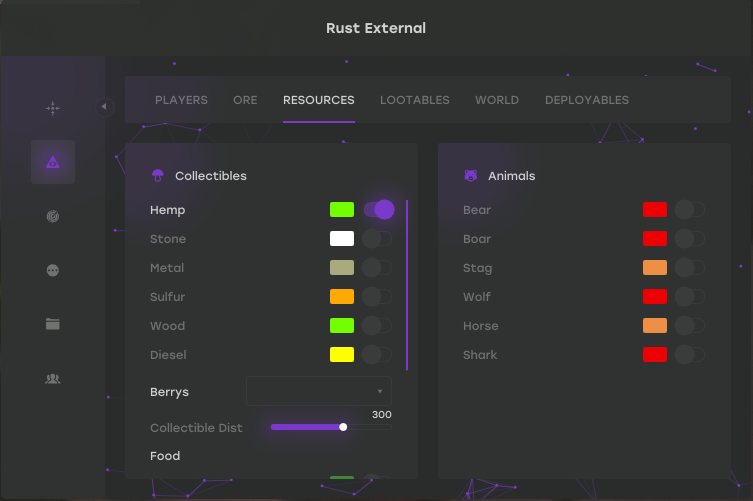Click the Collectible Dist slider handle
Viewport: 753px width, 501px height.
pyautogui.click(x=343, y=427)
